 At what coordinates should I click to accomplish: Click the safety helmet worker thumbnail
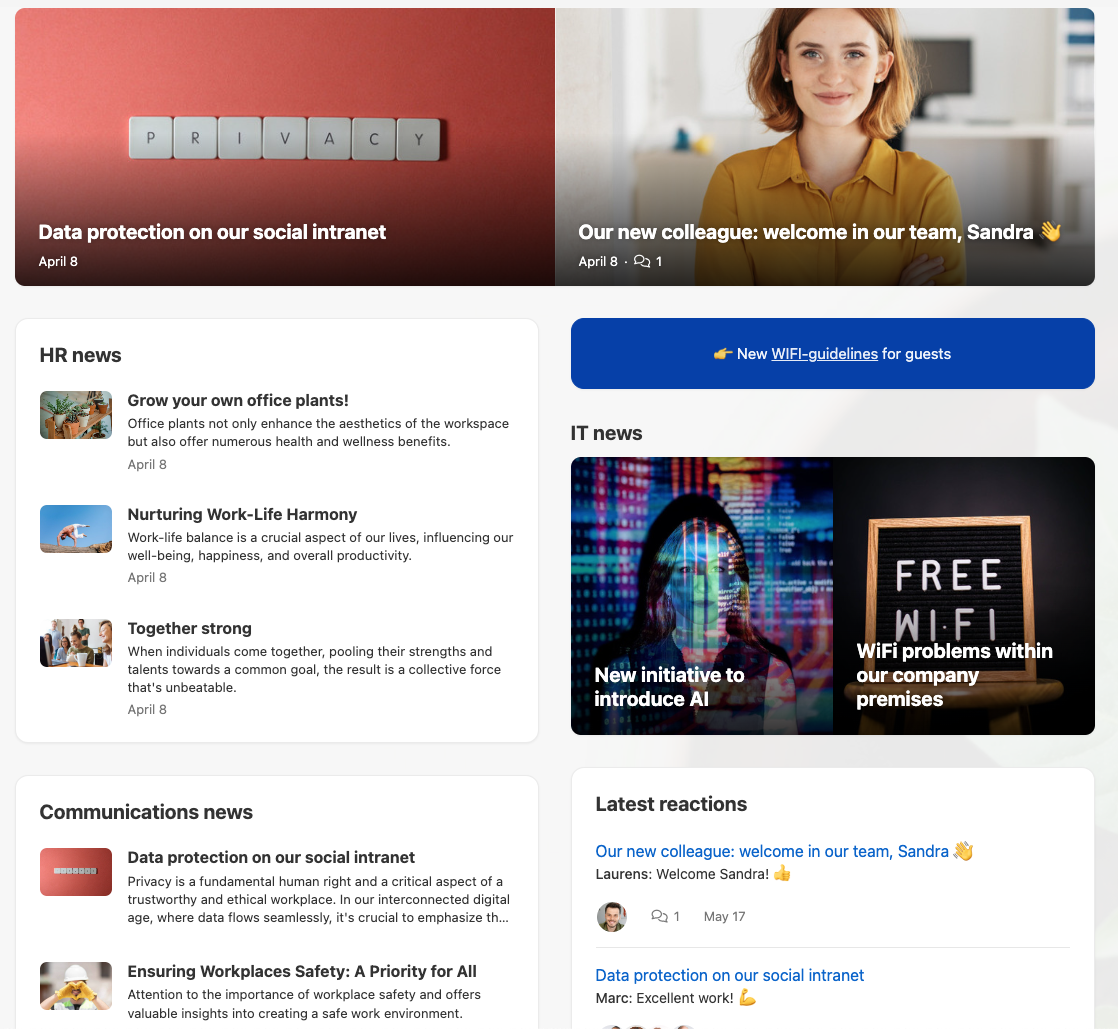76,986
